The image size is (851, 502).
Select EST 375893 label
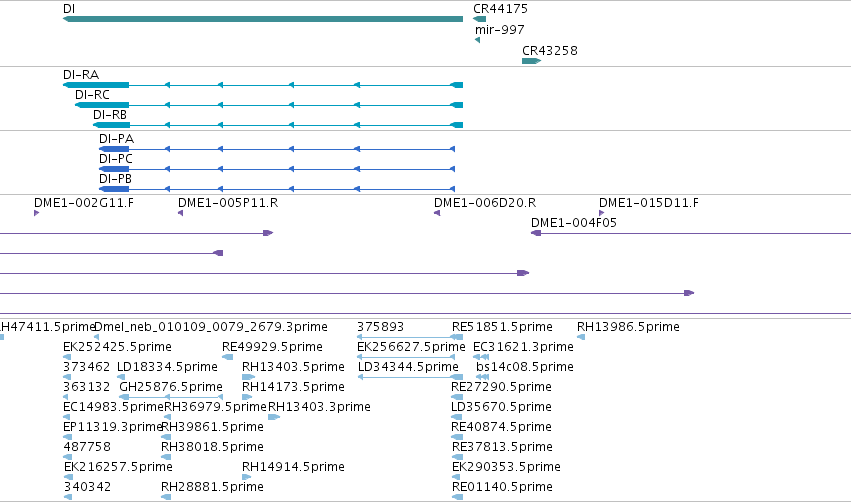pos(380,327)
